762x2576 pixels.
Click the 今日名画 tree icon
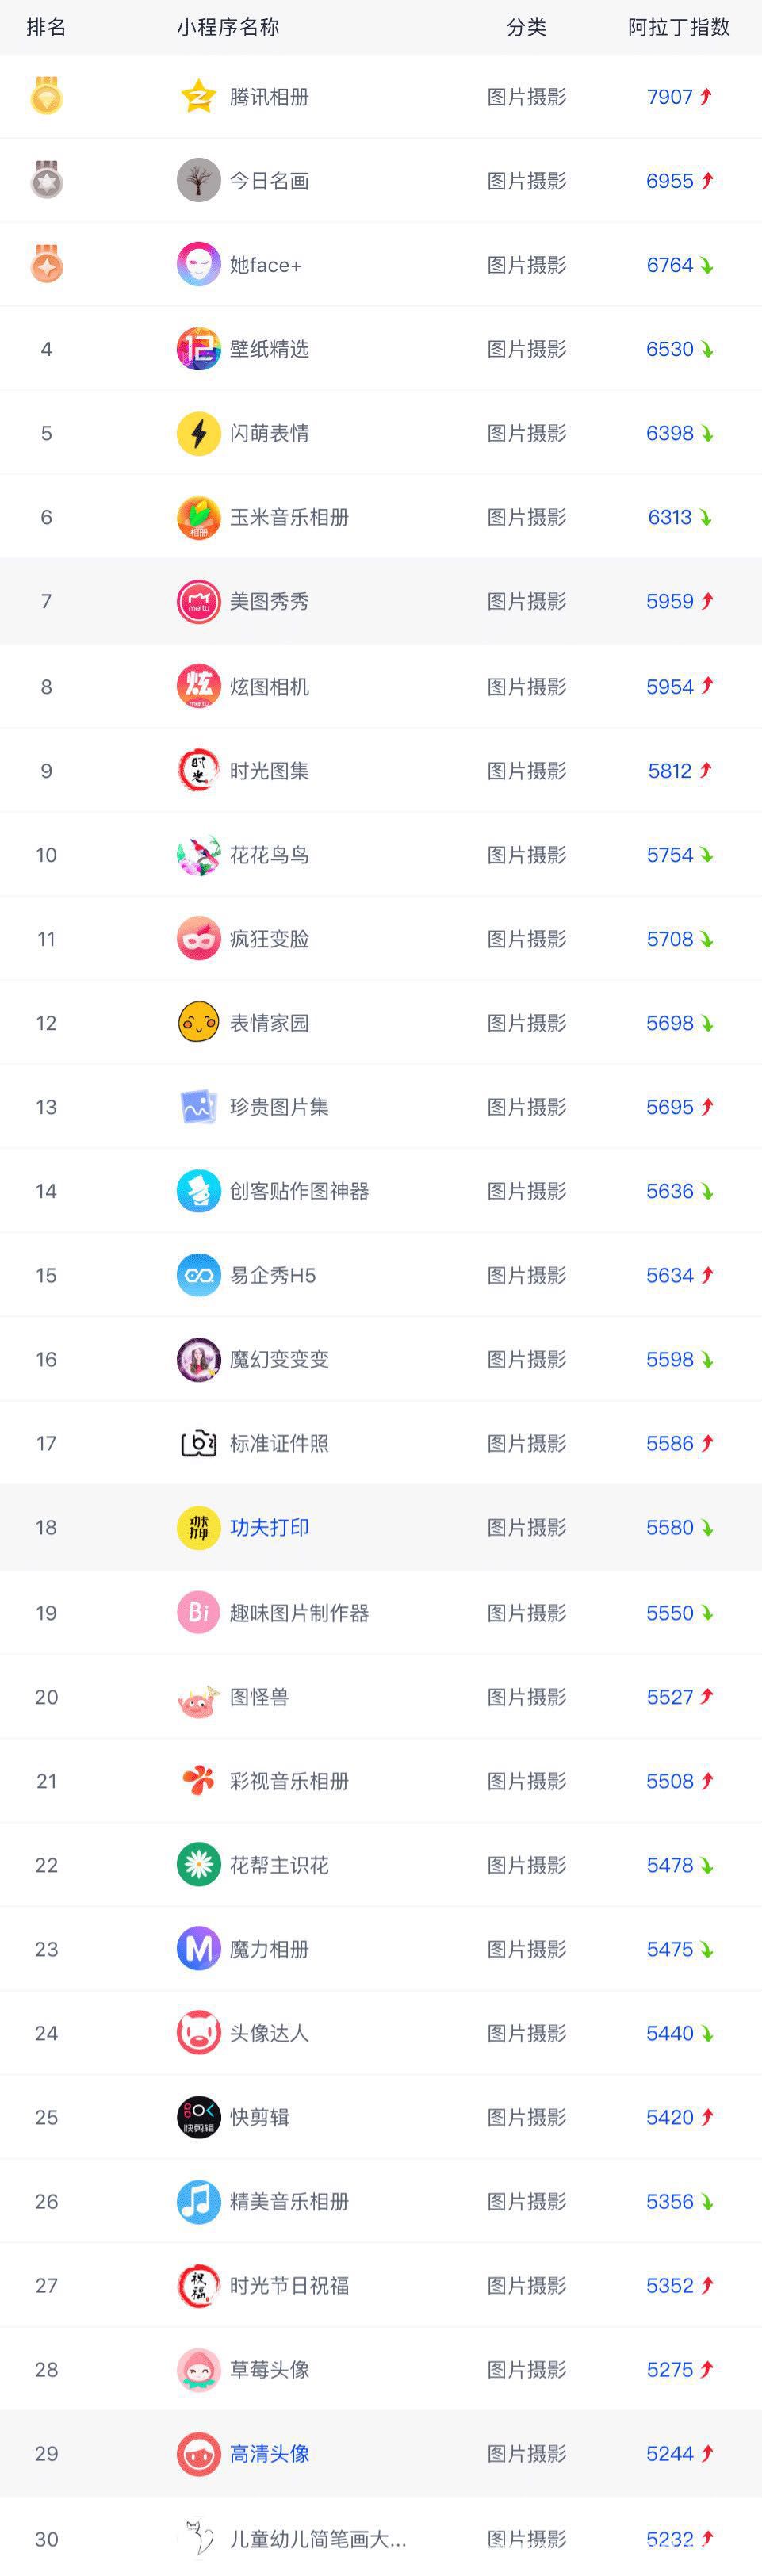tap(198, 181)
